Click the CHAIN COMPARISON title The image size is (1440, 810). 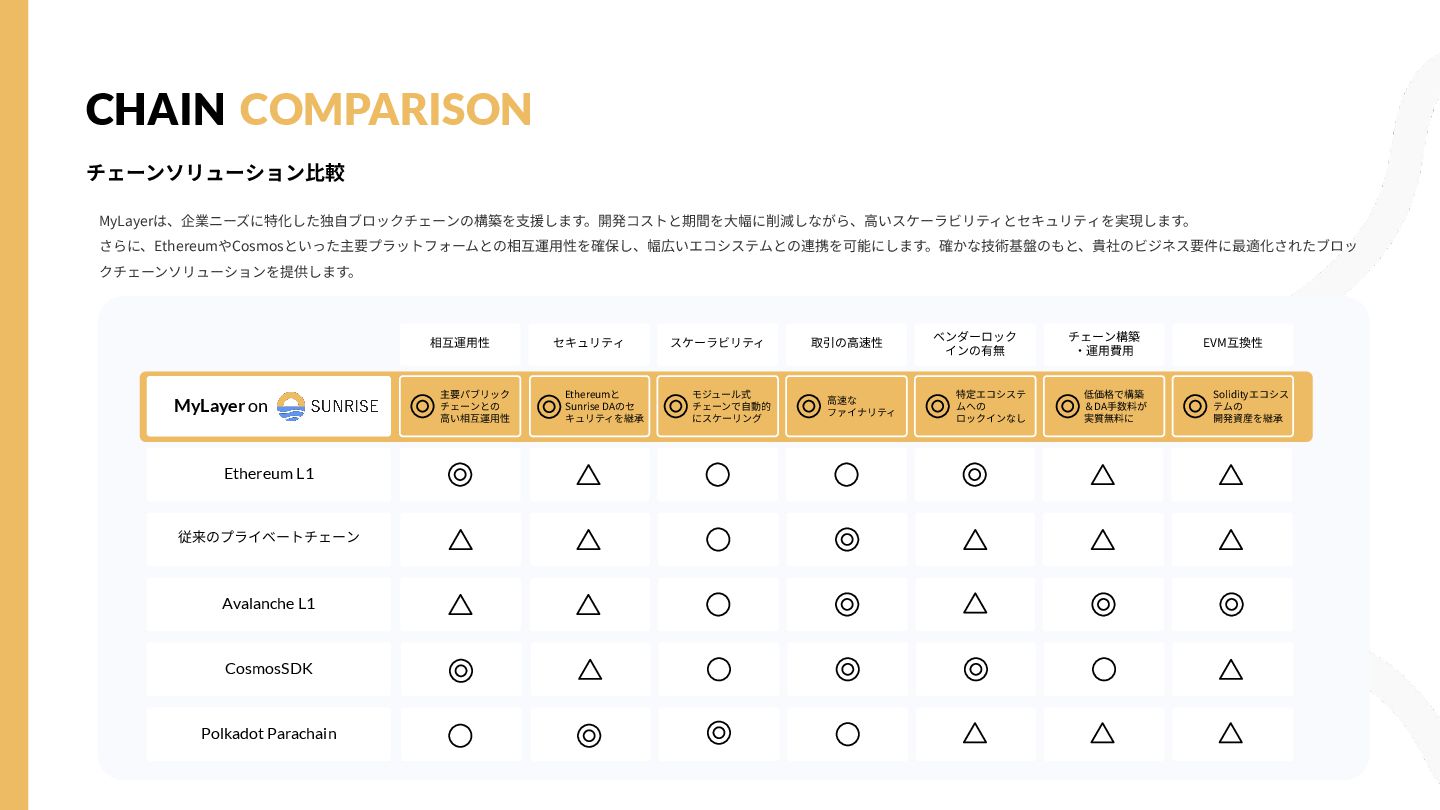[308, 109]
